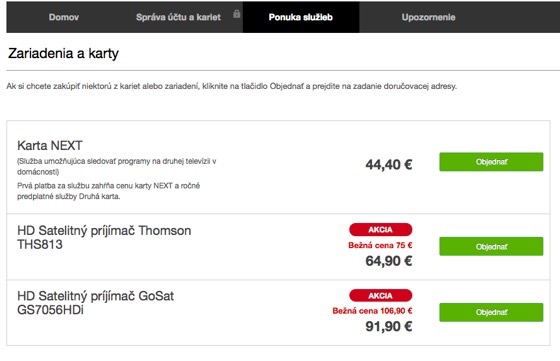Order the GoSat GS7056HDi receiver
Screen dimensions: 560x361
tap(491, 312)
